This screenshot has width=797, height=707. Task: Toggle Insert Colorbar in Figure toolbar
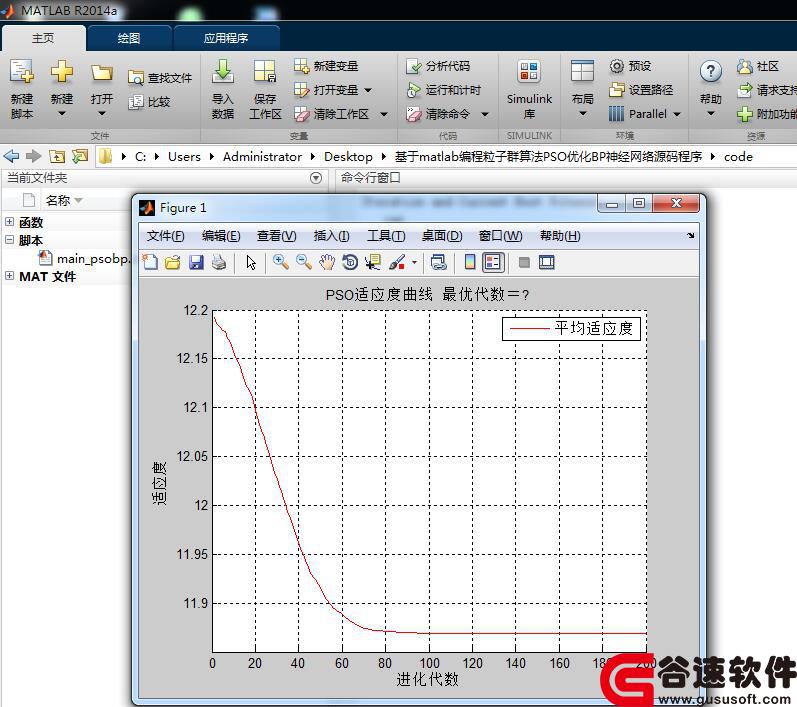(x=470, y=262)
